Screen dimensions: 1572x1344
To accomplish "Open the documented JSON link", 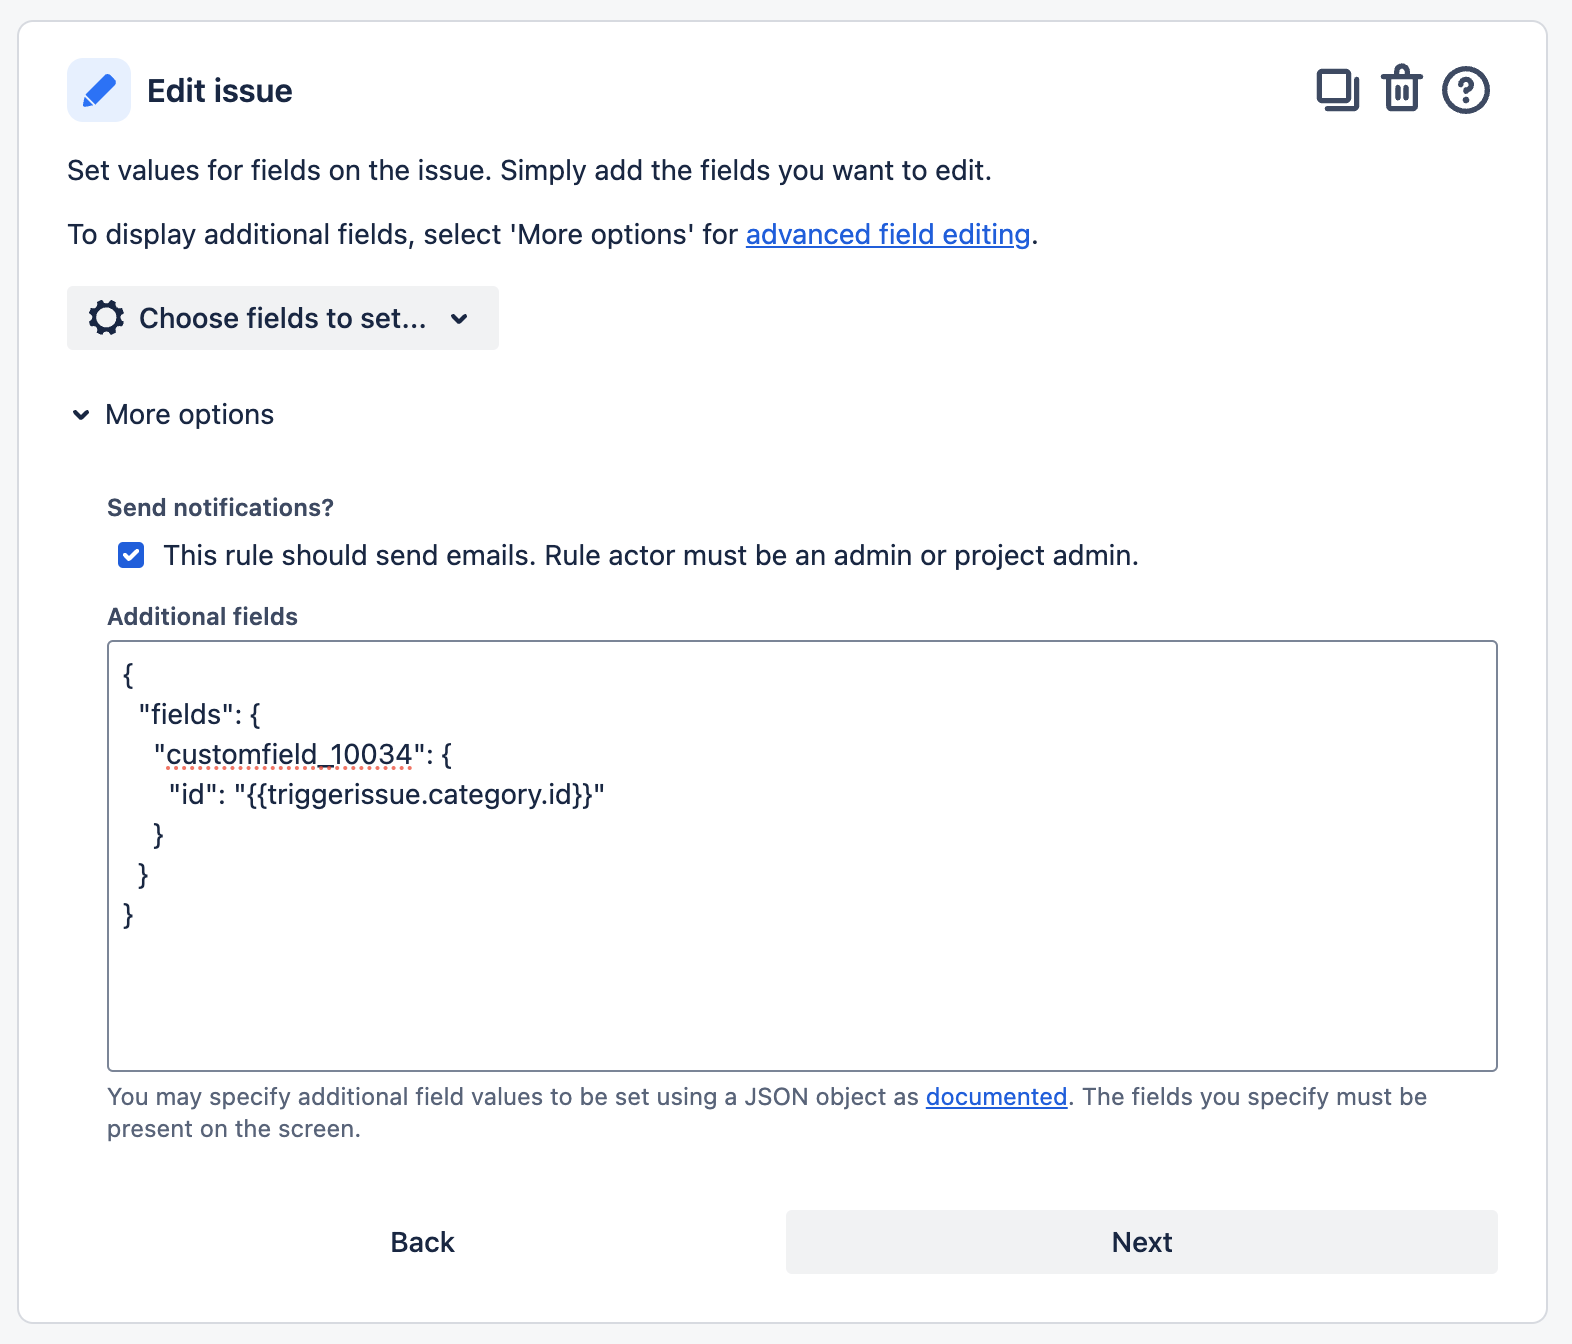I will [x=996, y=1097].
